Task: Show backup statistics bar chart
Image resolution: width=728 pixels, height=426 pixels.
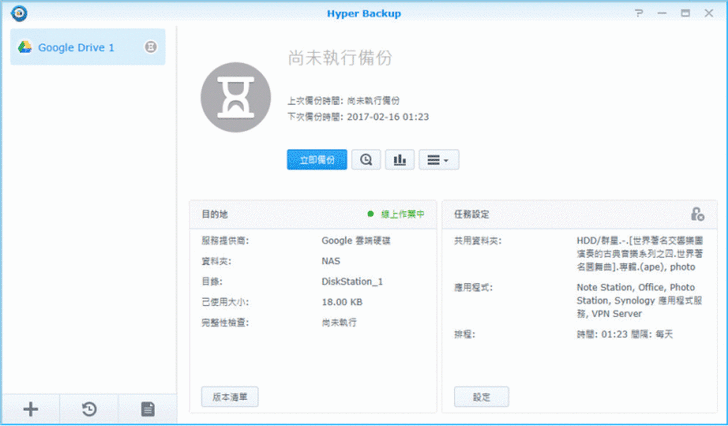Action: (399, 160)
